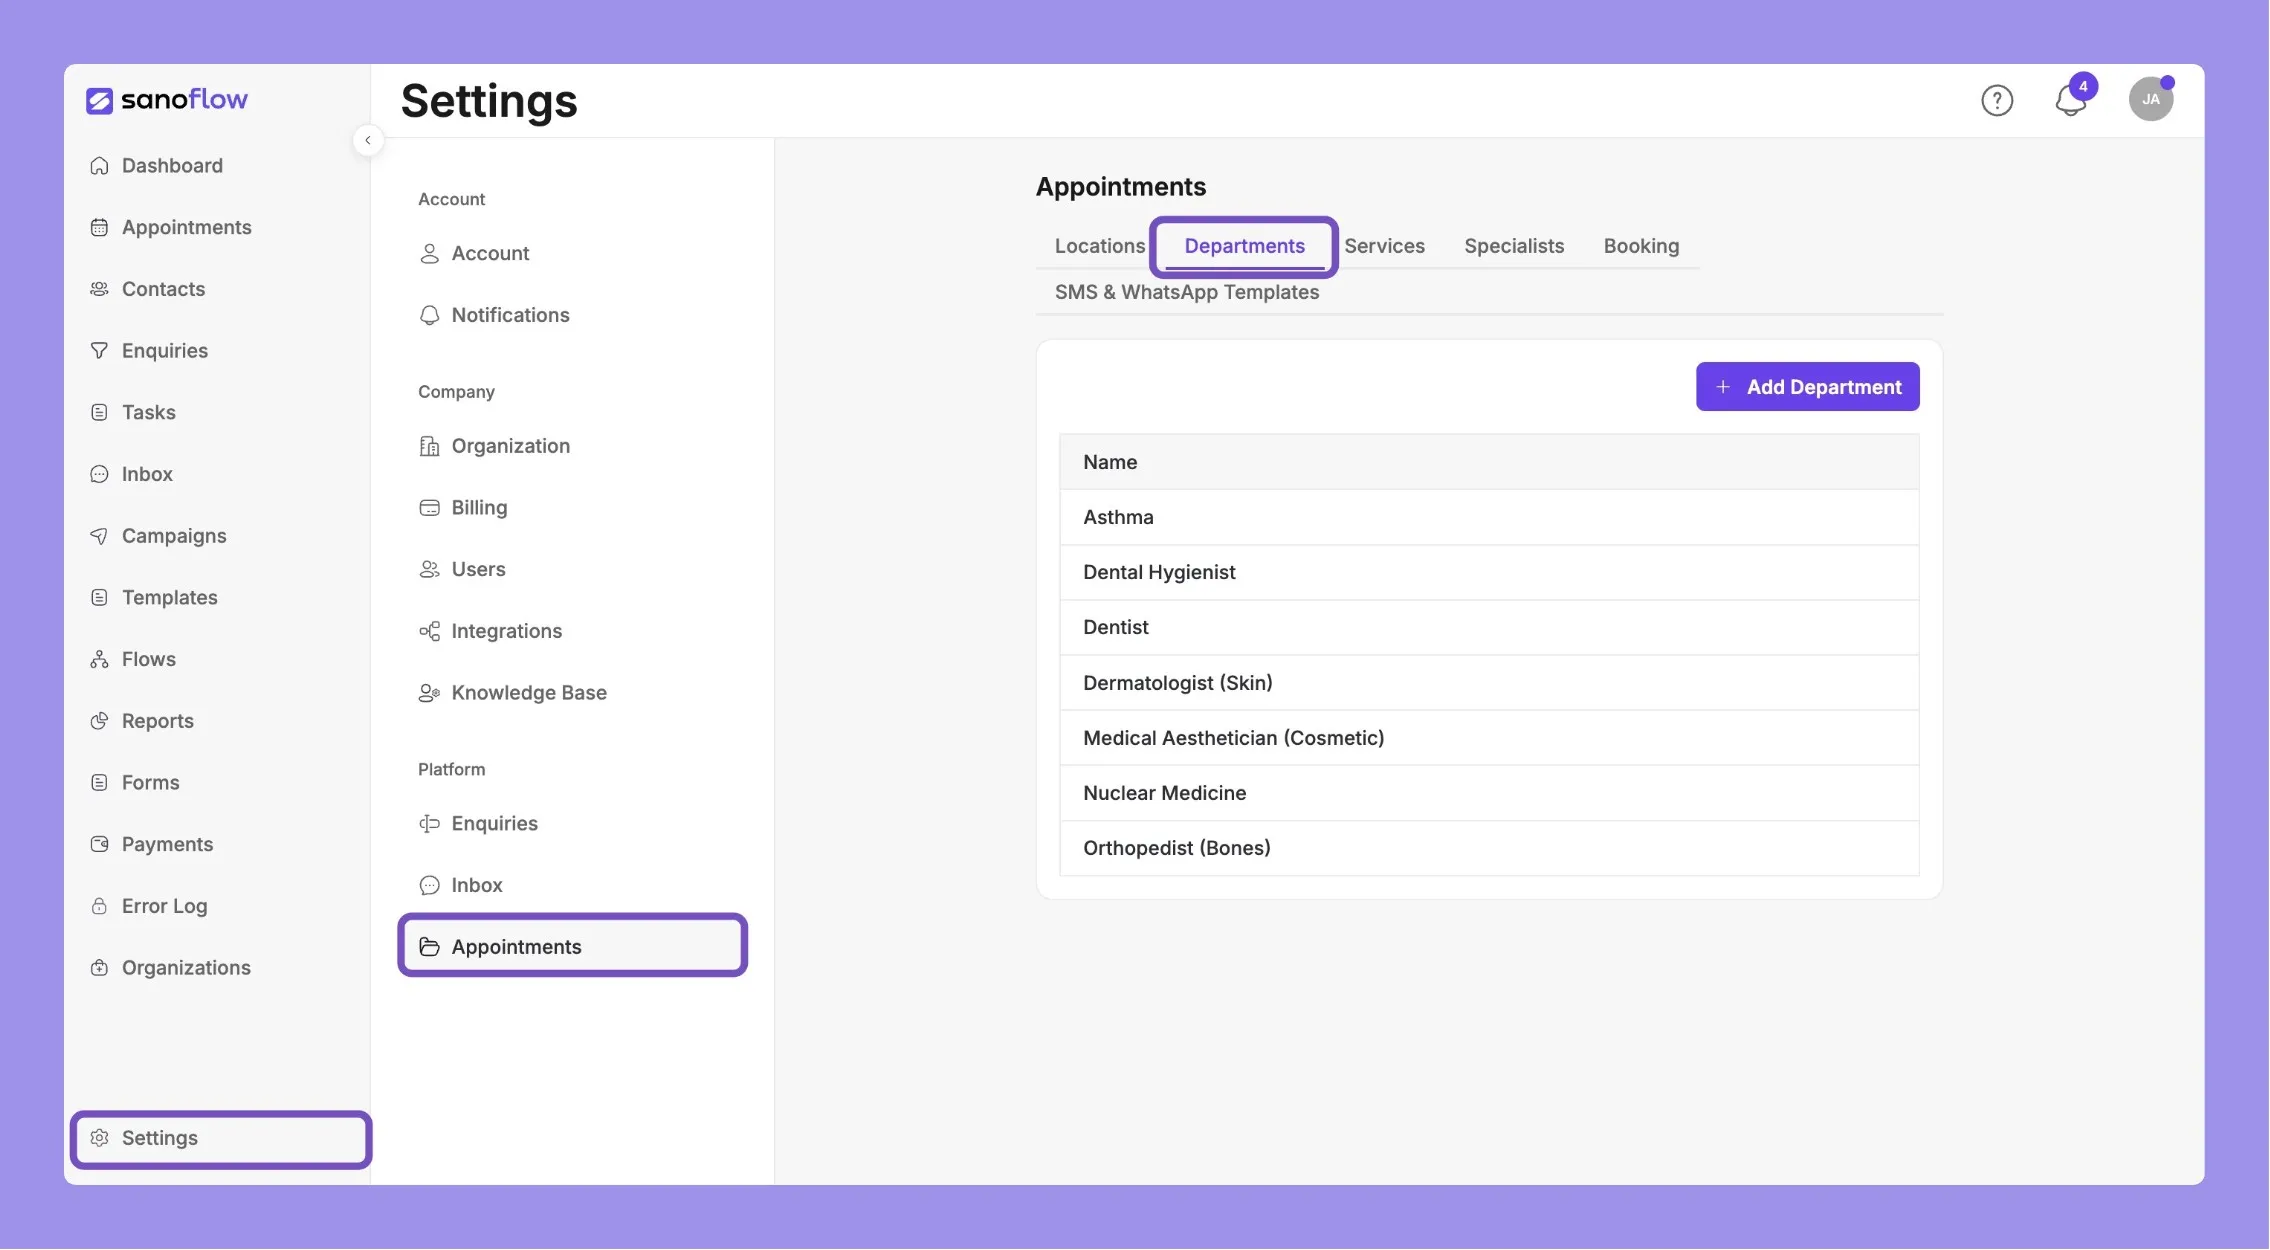Select the Nuclear Medicine department row
The image size is (2270, 1250).
pyautogui.click(x=1488, y=793)
